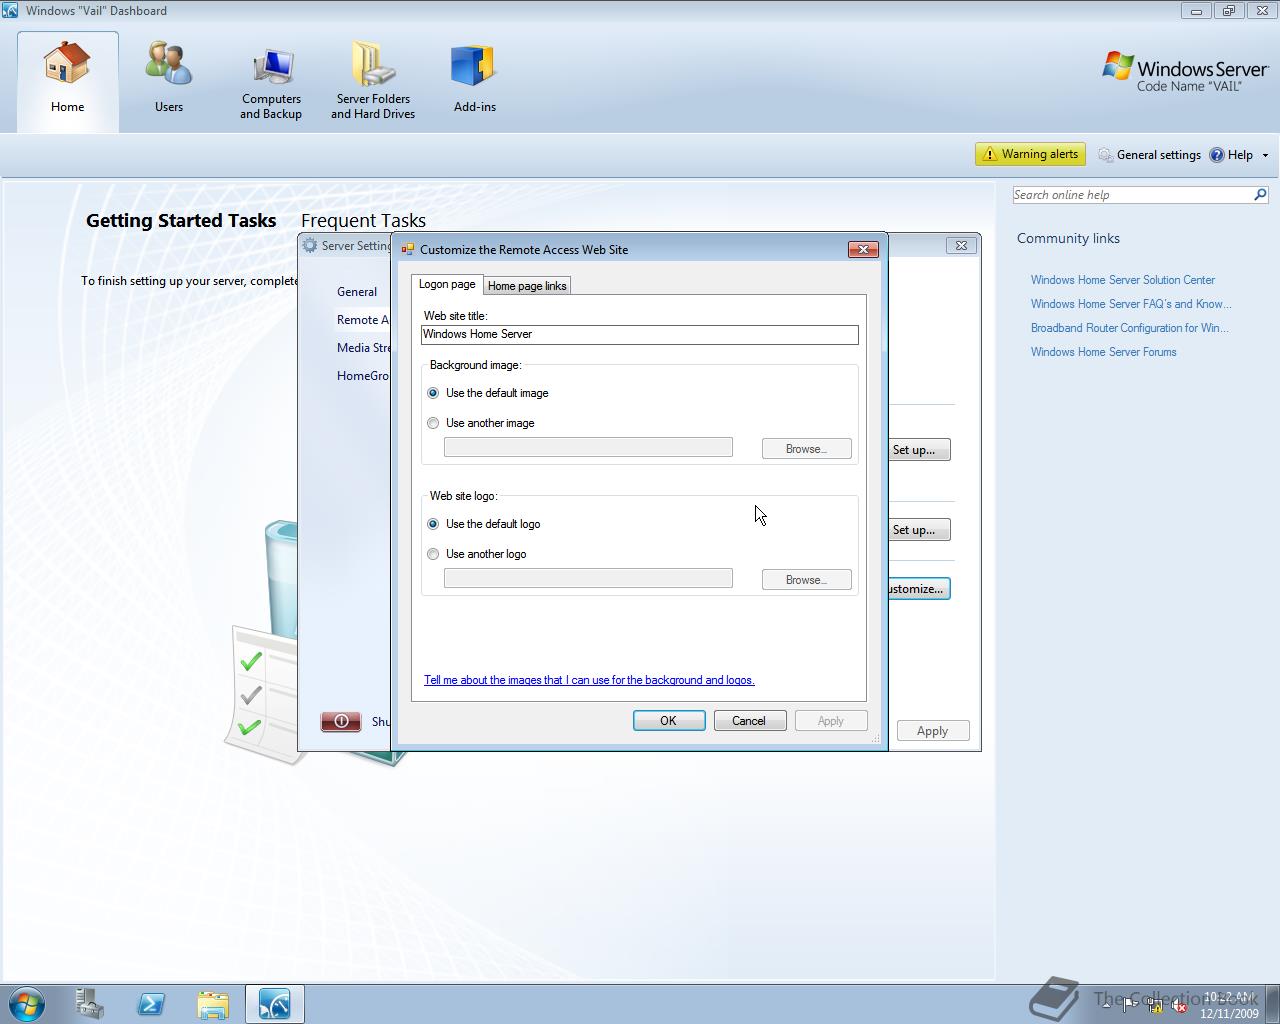1280x1024 pixels.
Task: Open Getting Started Tasks tab
Action: (x=181, y=221)
